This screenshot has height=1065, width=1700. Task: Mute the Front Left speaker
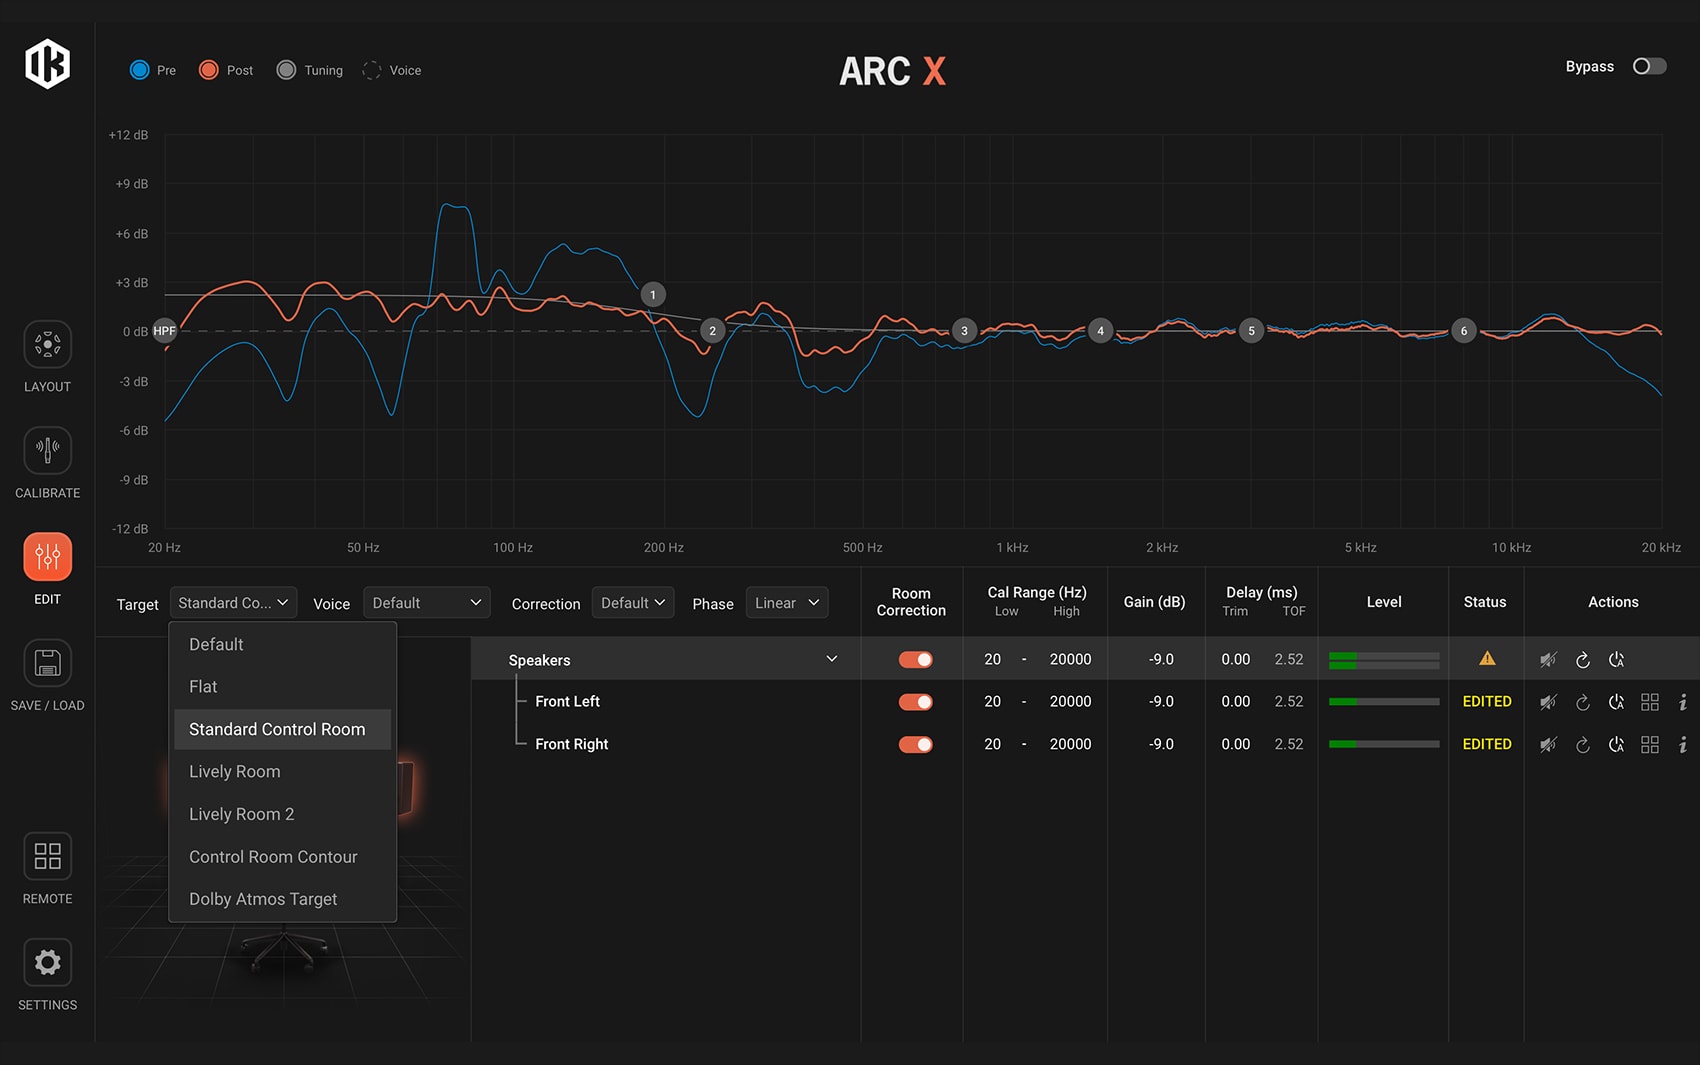1548,702
